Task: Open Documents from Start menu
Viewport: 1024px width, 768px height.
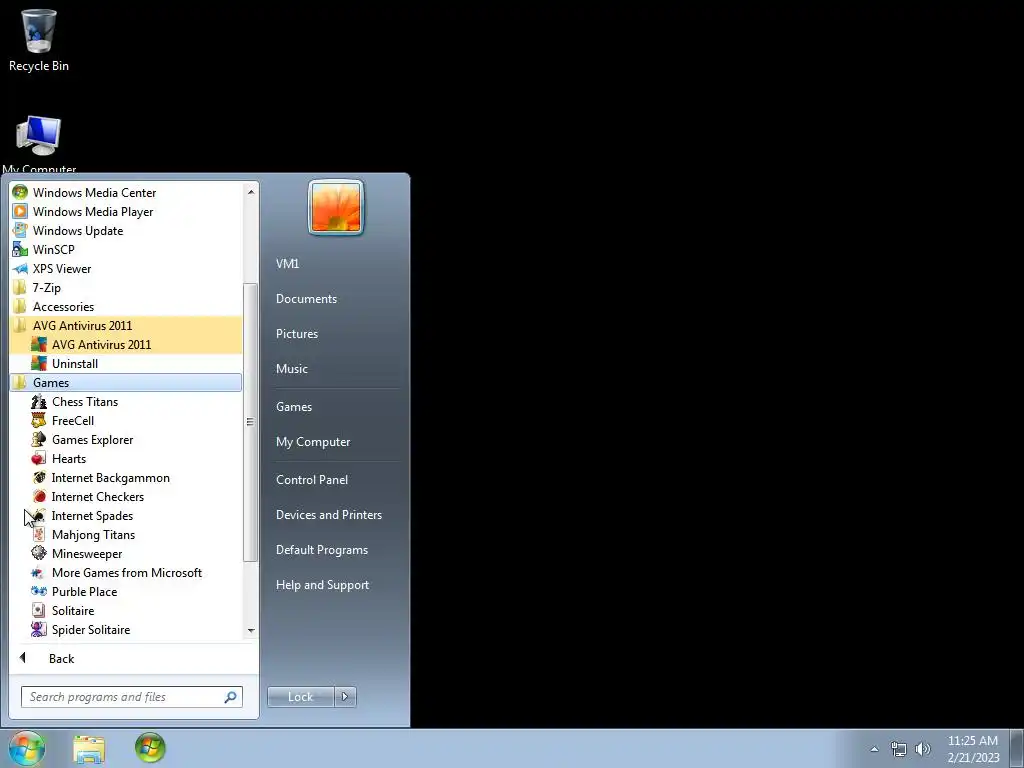Action: point(306,299)
